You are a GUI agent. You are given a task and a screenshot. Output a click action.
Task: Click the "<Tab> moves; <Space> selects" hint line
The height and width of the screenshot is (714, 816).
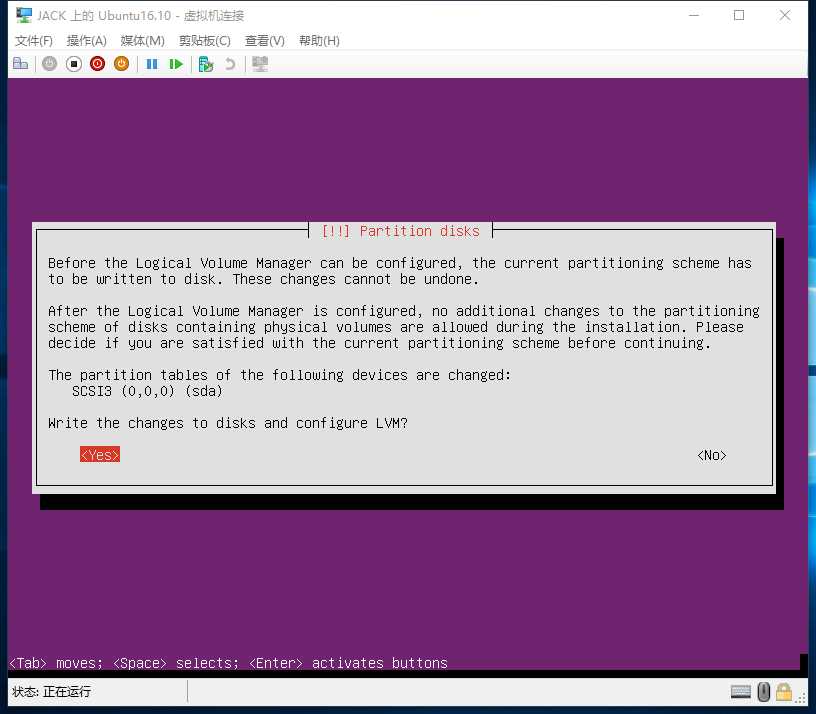228,663
